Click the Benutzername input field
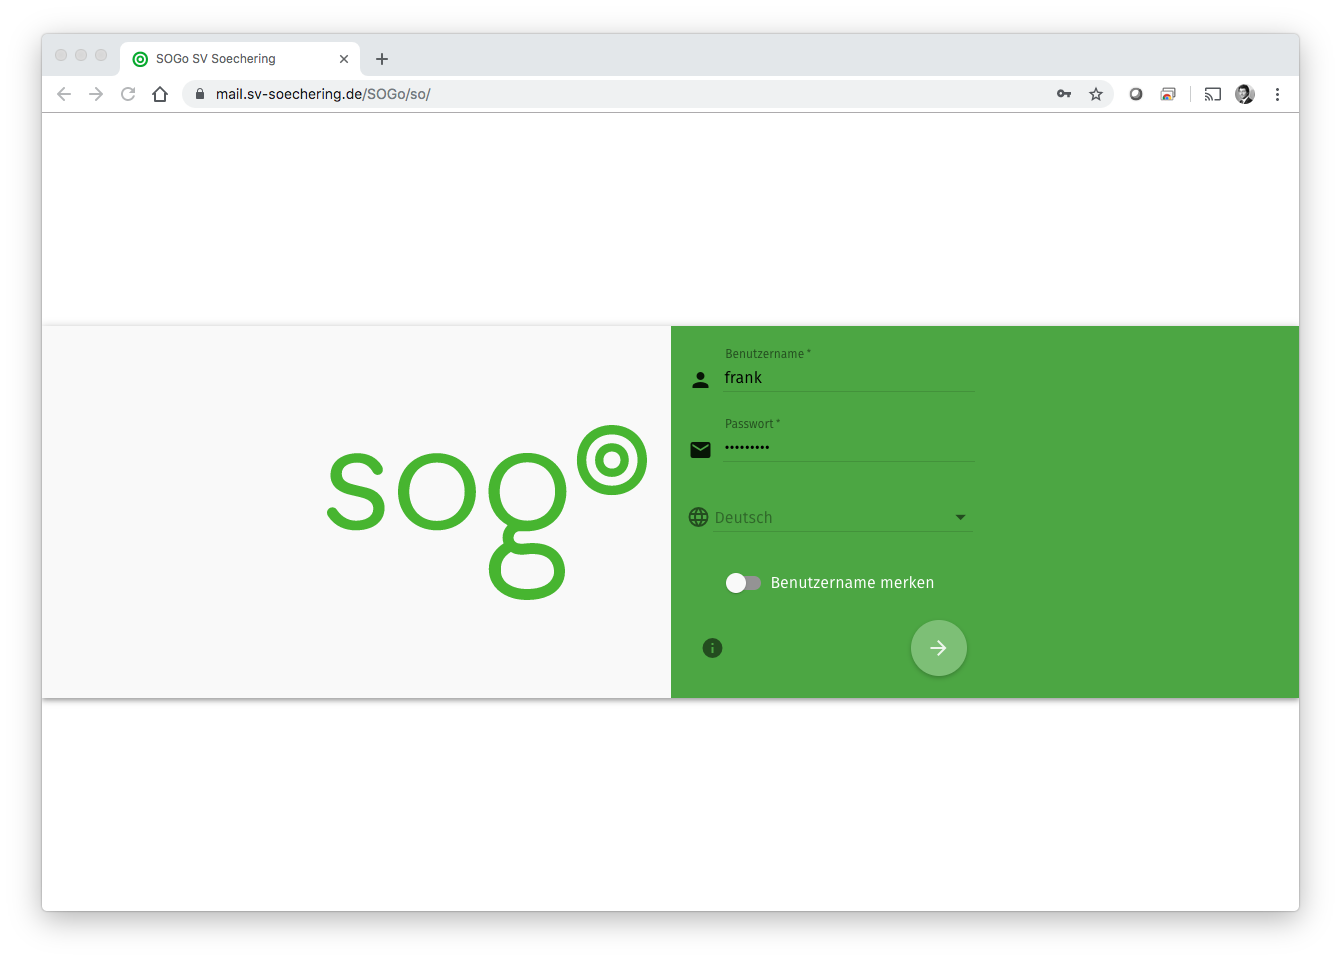This screenshot has width=1341, height=961. pos(847,378)
